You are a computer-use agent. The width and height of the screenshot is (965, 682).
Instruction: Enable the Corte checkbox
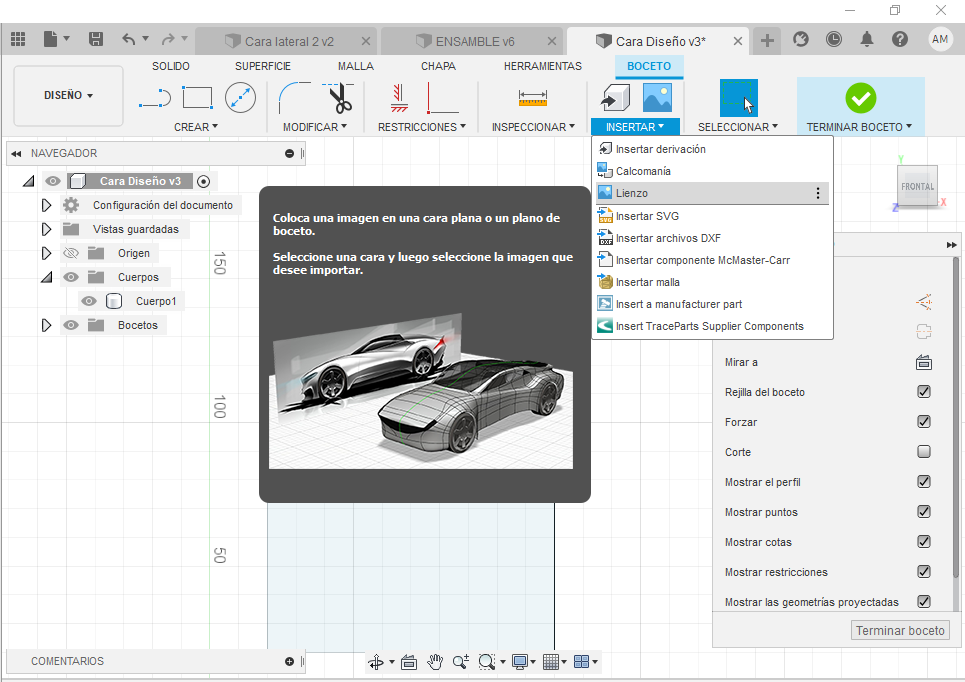pos(924,452)
